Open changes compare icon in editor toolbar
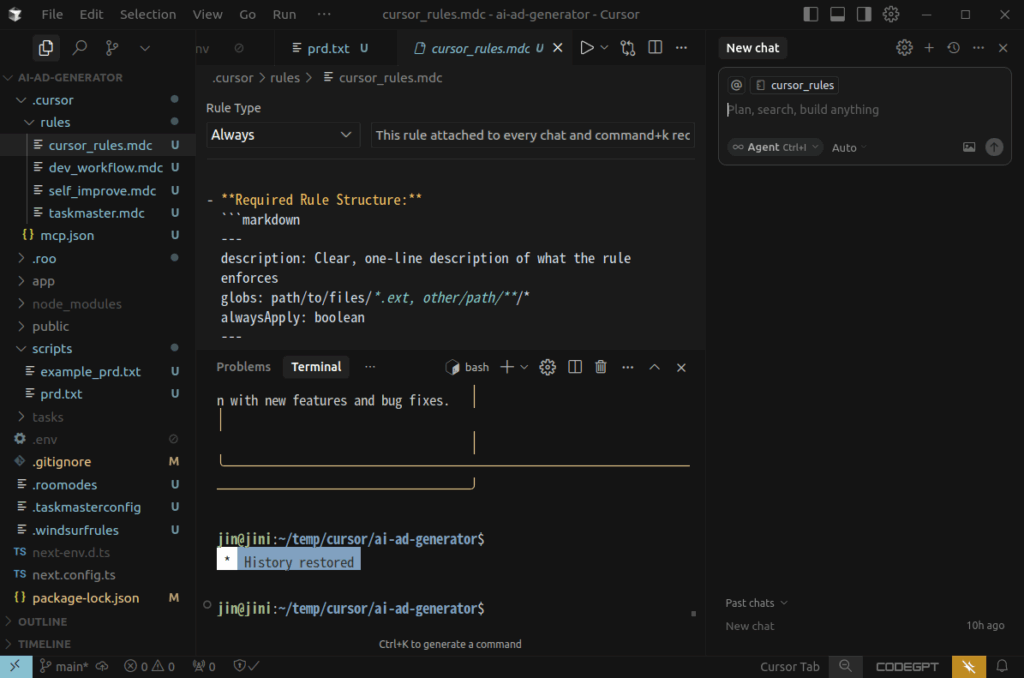Screen dimensions: 1024x678 pos(628,48)
